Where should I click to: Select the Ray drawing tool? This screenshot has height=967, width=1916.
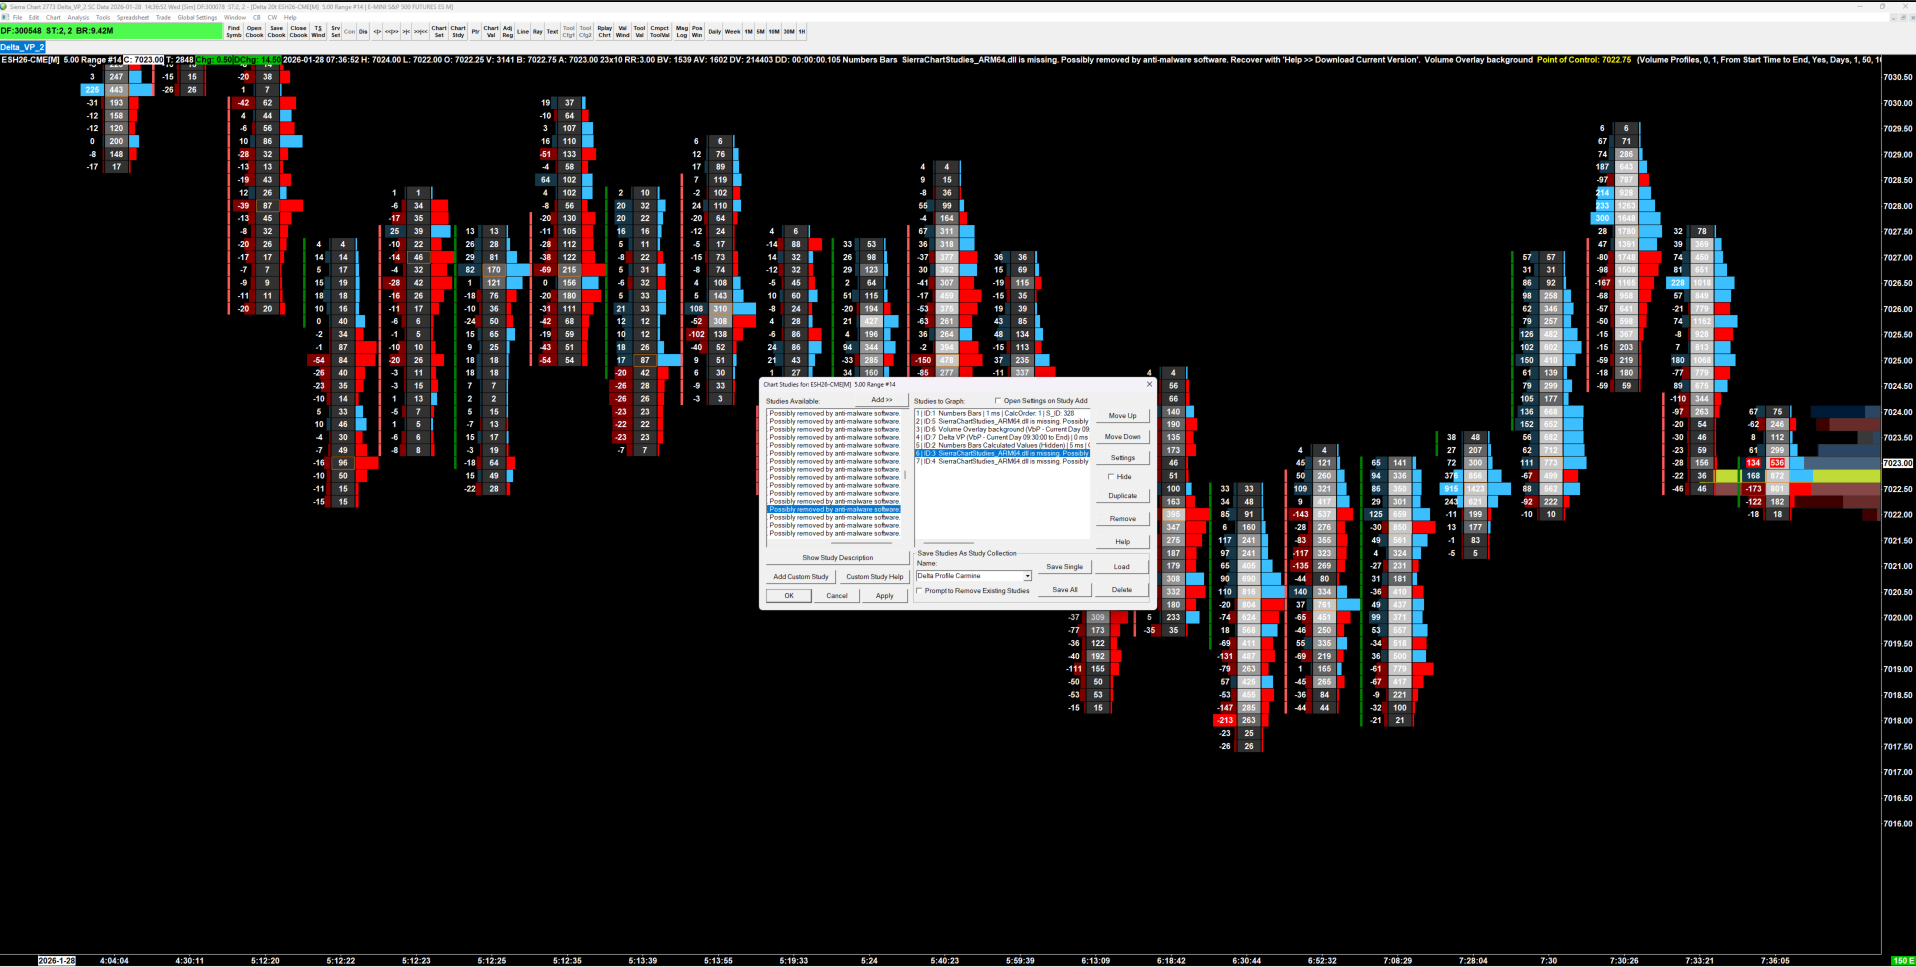tap(537, 31)
